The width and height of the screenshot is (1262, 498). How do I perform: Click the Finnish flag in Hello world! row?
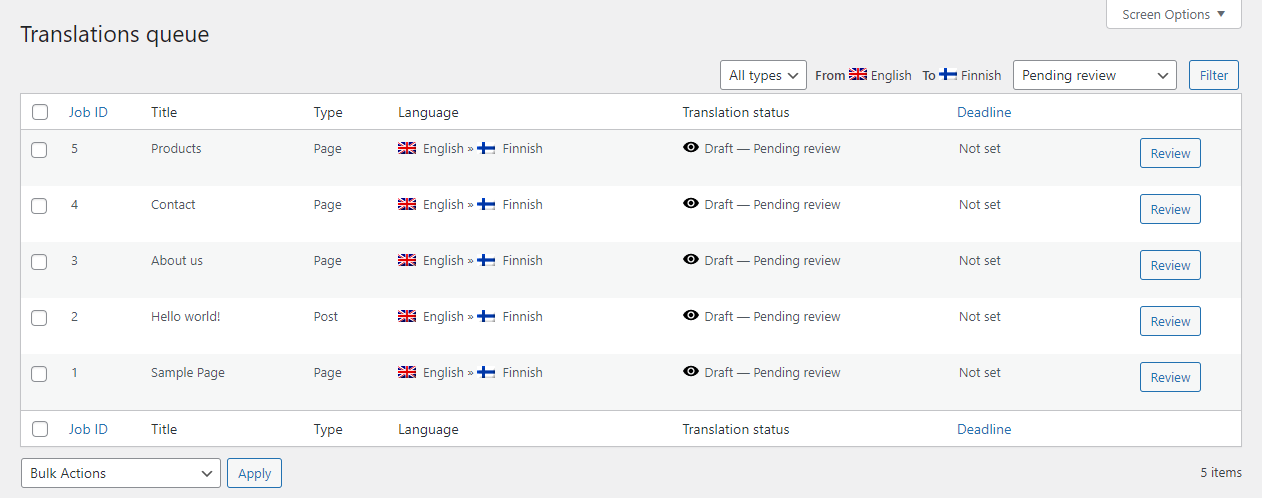487,316
